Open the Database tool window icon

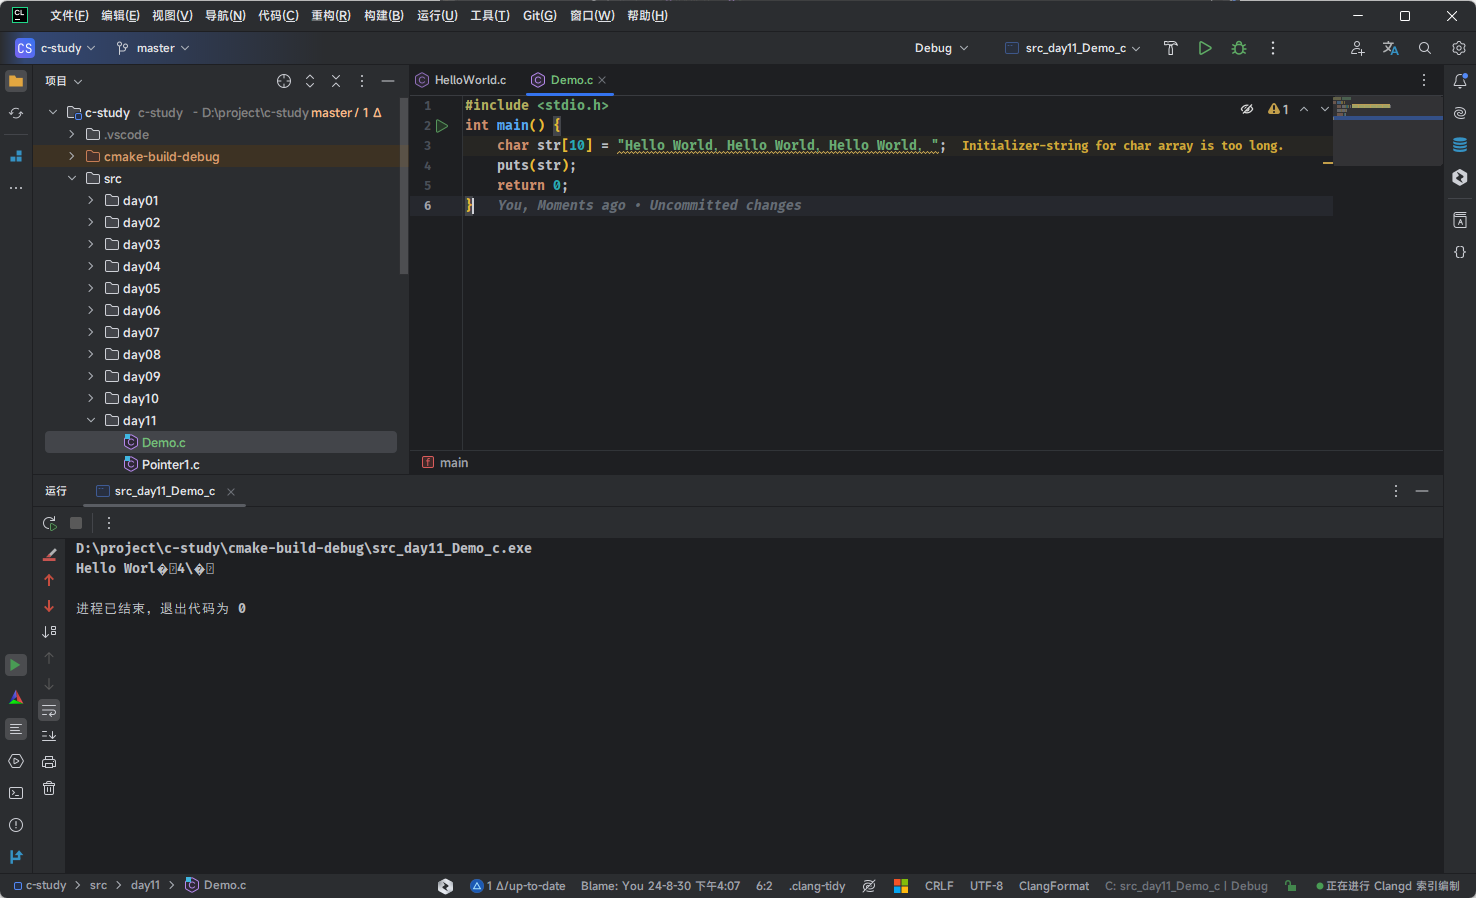coord(1460,145)
